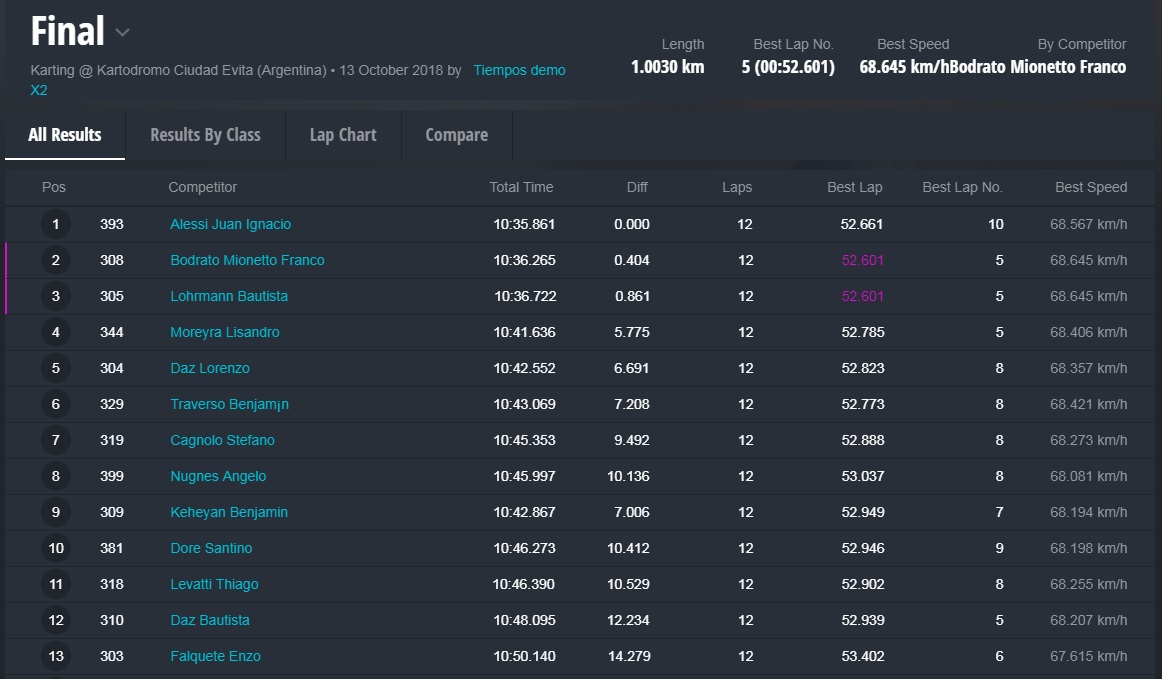Open the Tiempos demo X2 link

[x=519, y=71]
